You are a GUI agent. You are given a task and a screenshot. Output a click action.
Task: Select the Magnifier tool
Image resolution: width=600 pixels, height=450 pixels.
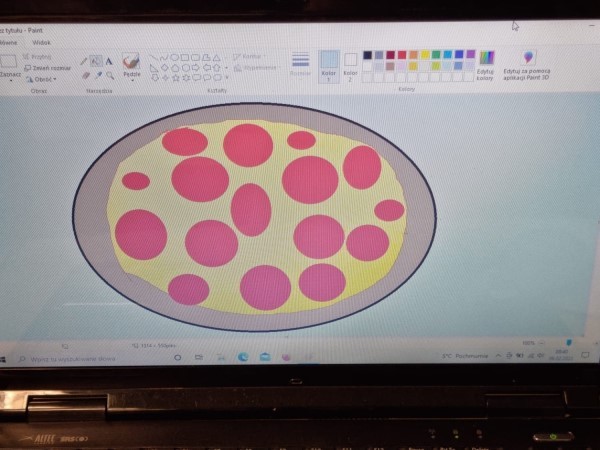110,75
